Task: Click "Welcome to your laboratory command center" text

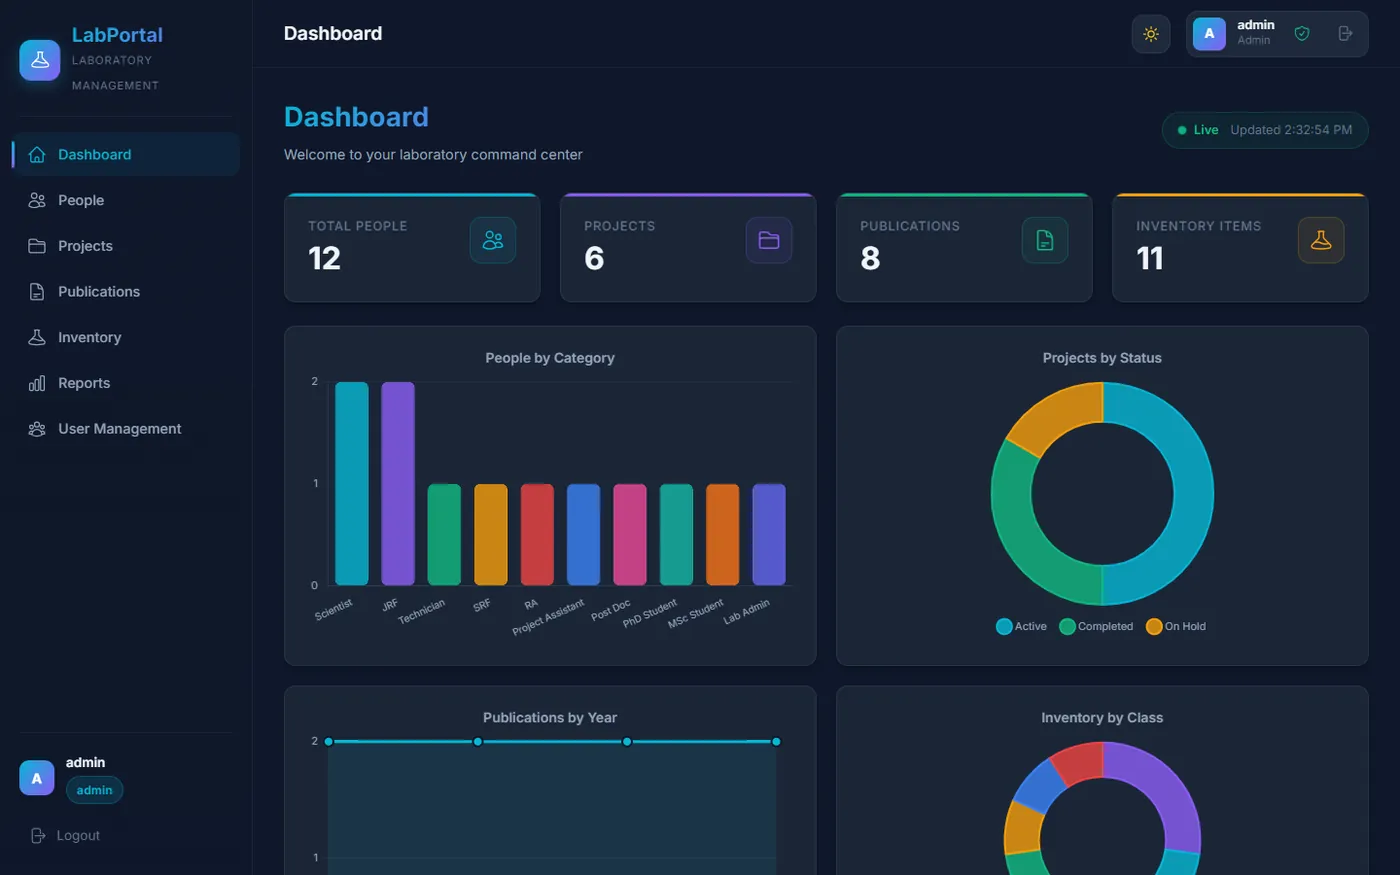Action: pos(433,155)
